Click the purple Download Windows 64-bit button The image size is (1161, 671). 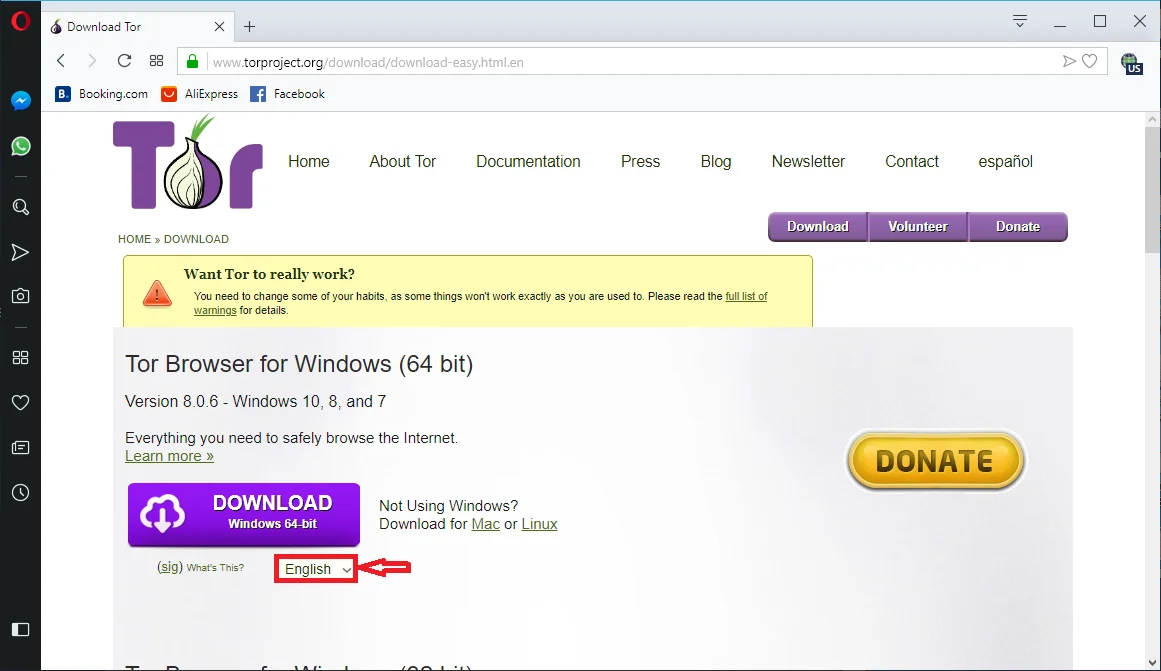244,514
